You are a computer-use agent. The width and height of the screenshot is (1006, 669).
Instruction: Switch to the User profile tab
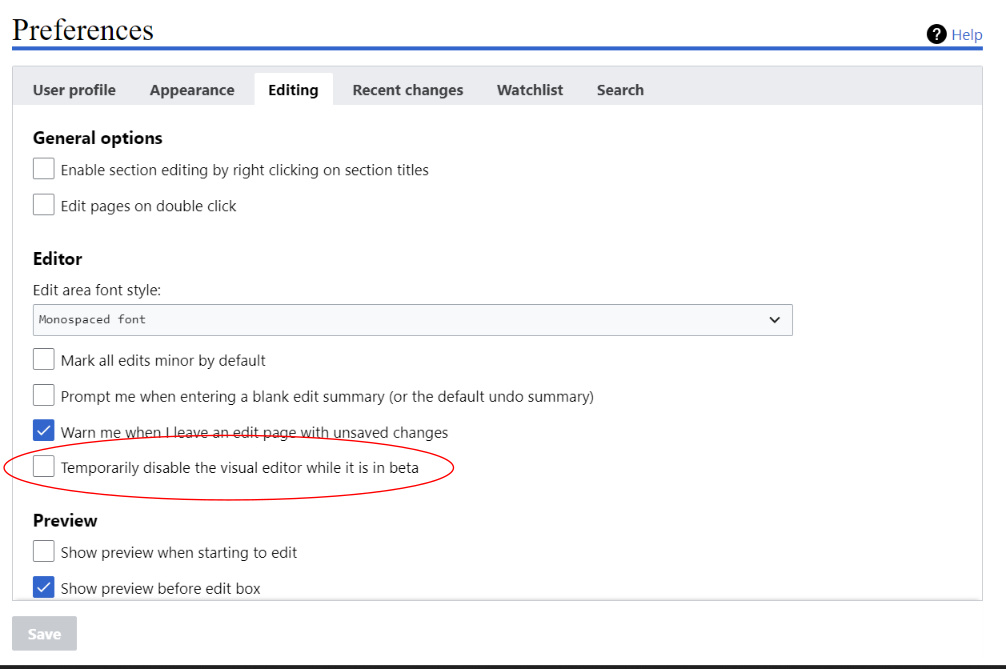74,90
